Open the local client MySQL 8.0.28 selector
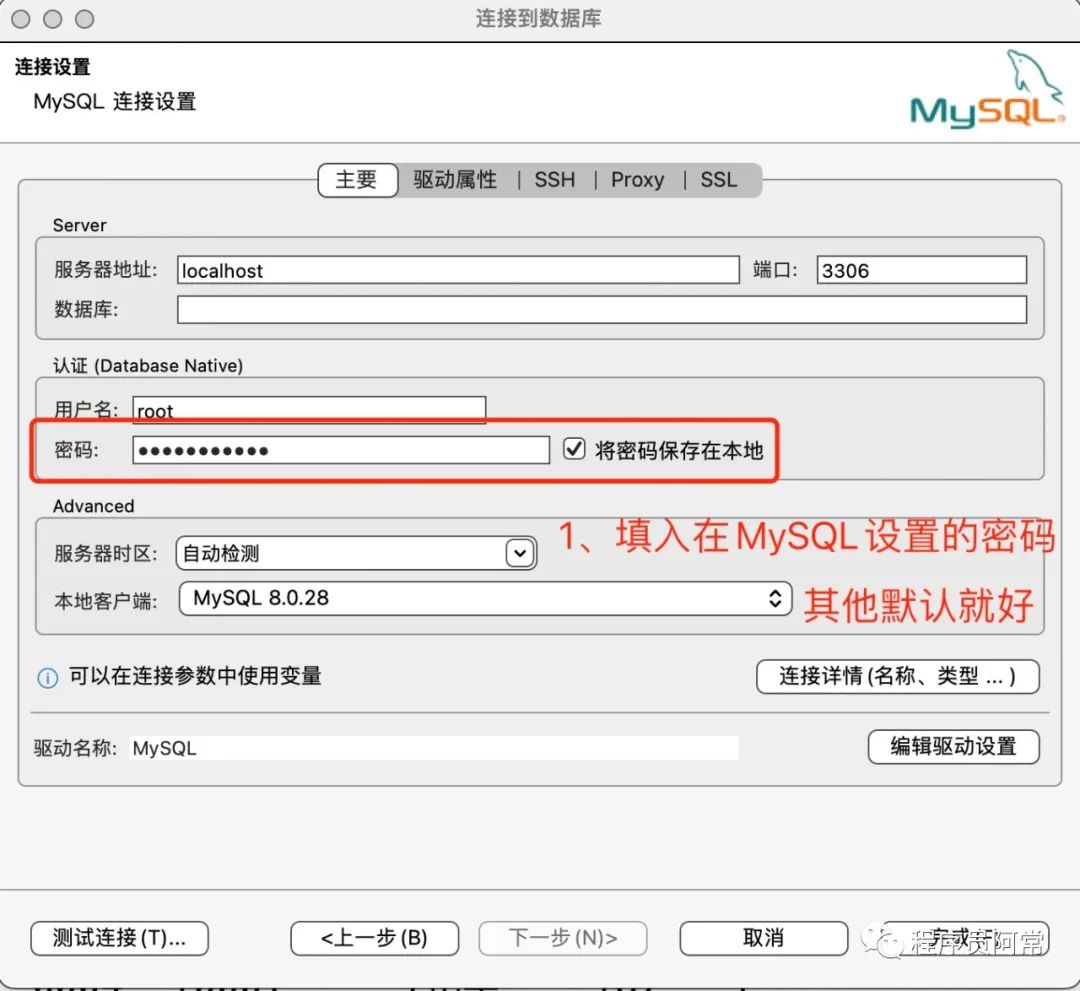Viewport: 1080px width, 991px height. (485, 598)
